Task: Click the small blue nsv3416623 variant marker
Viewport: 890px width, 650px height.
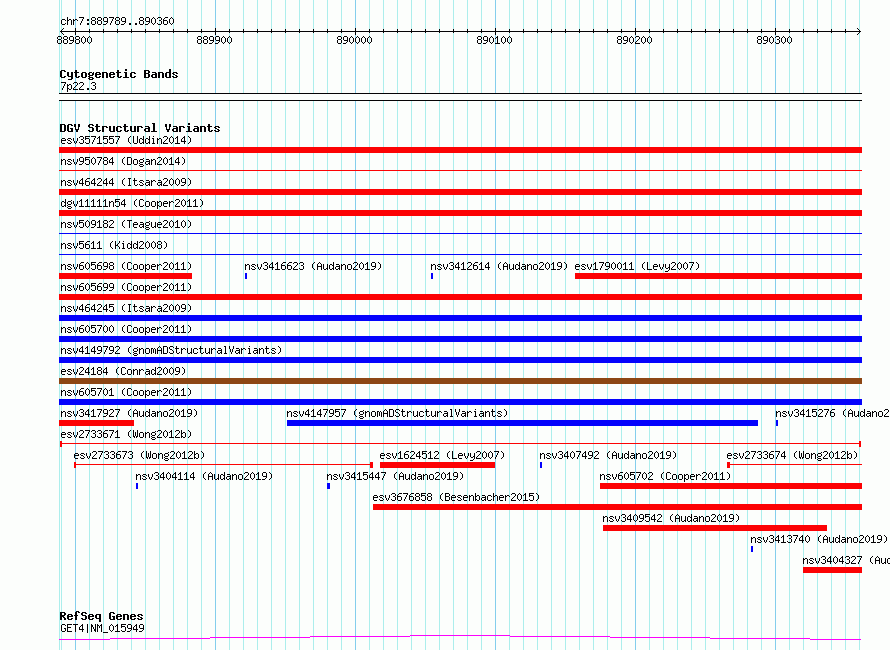Action: (x=246, y=276)
